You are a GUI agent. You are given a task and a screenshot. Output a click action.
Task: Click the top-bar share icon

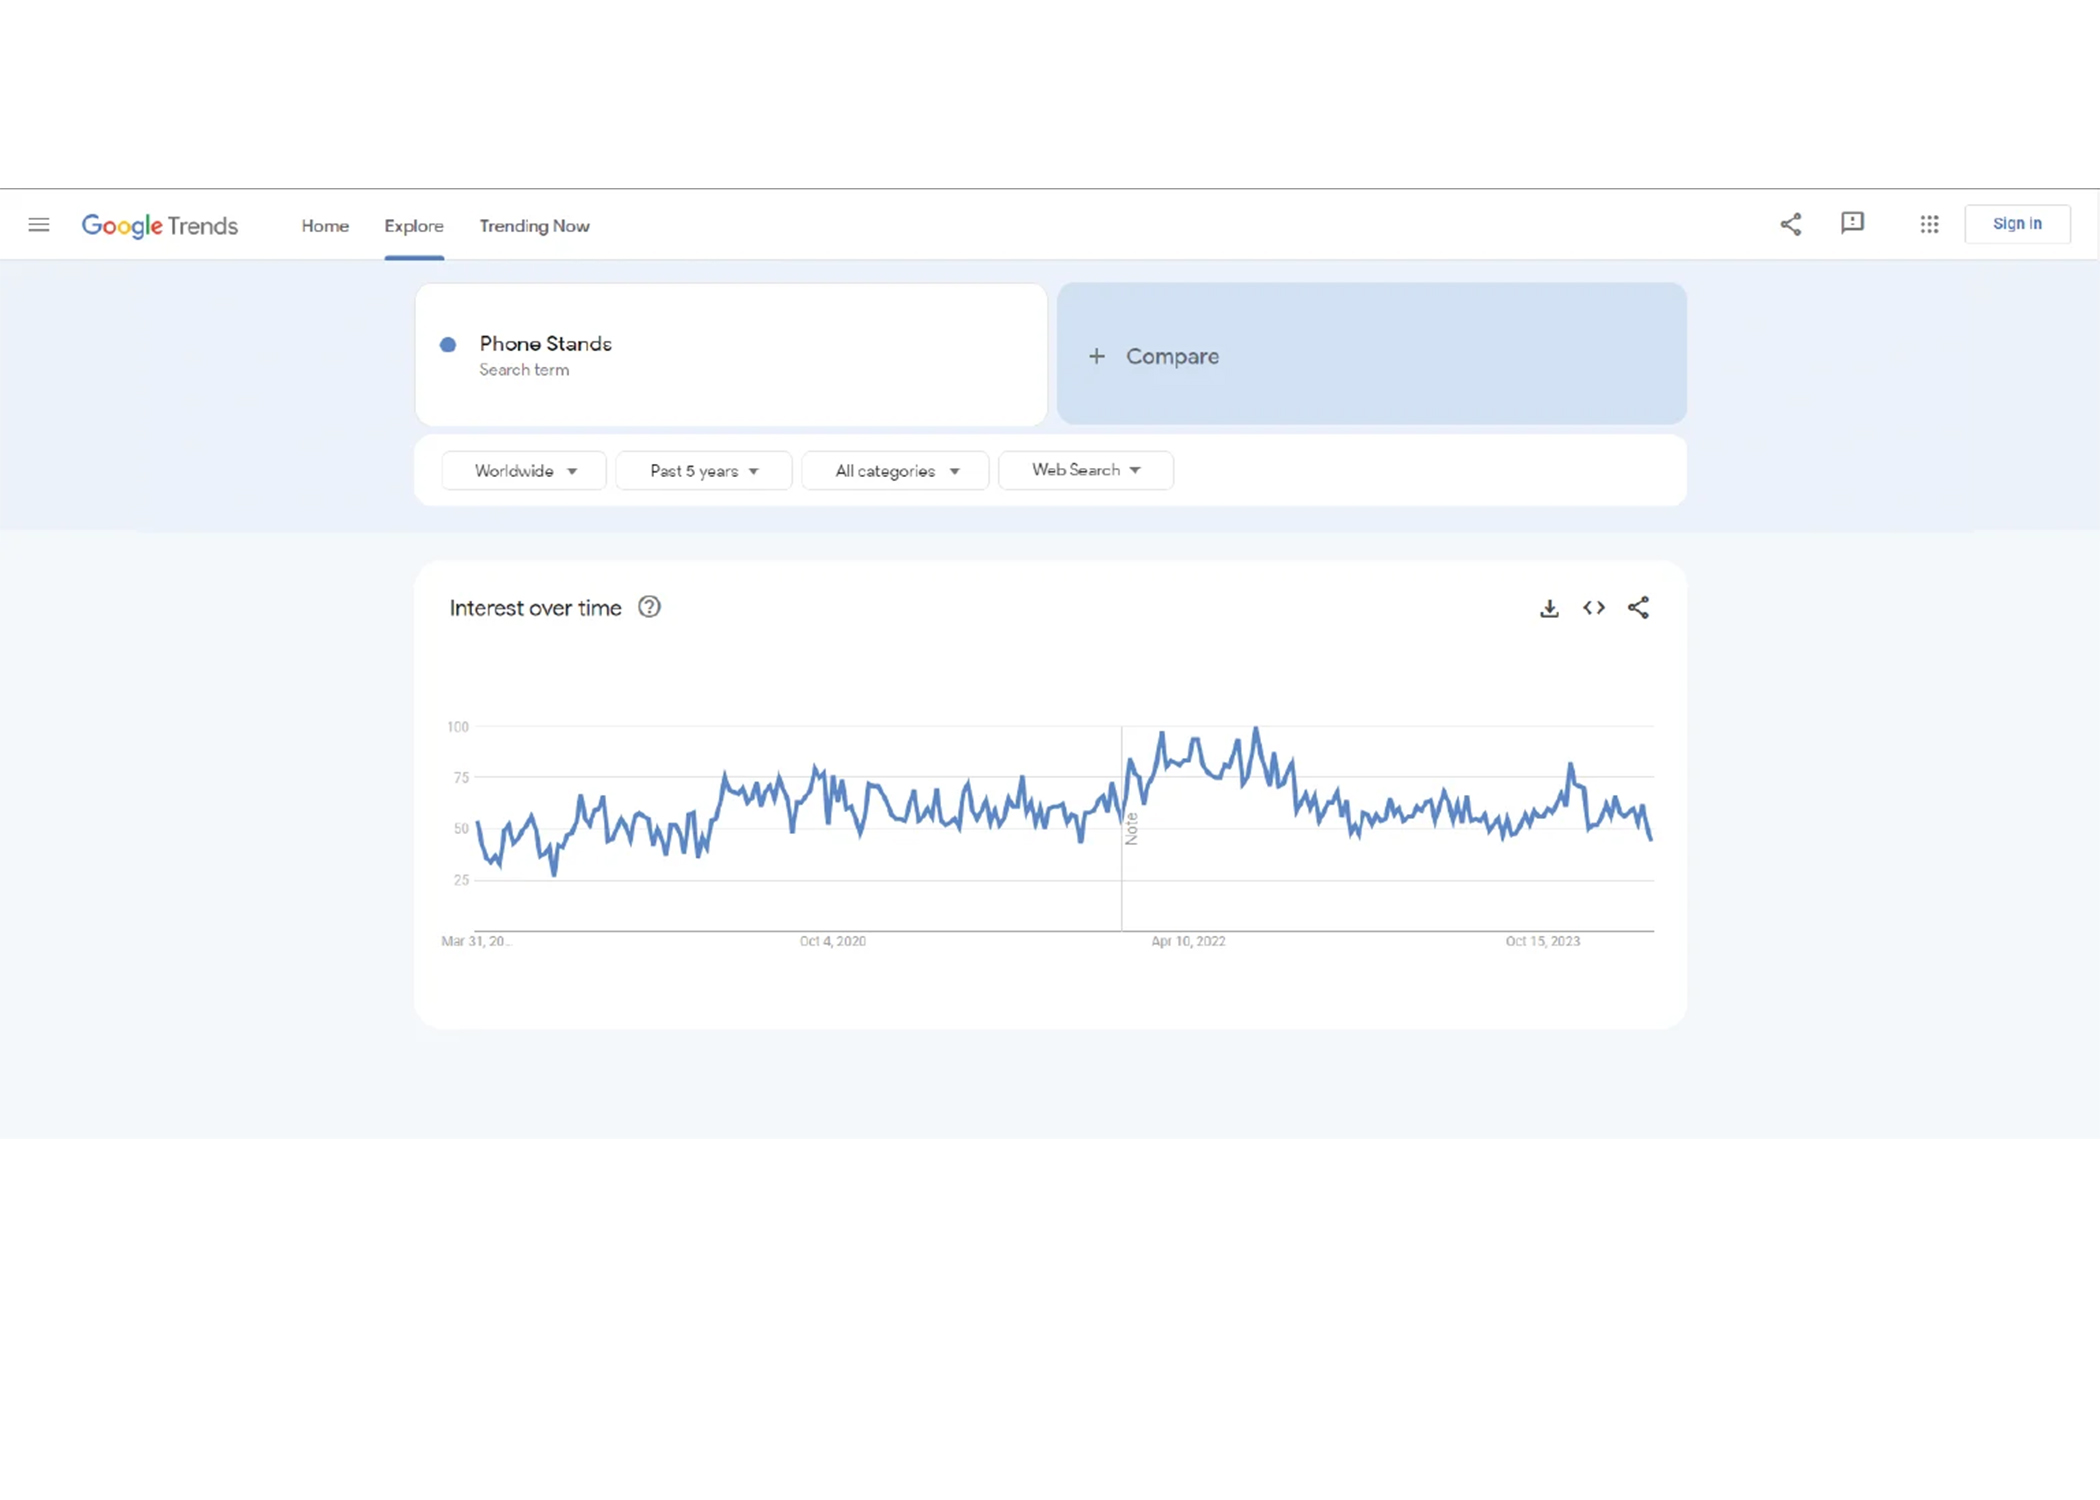1790,225
